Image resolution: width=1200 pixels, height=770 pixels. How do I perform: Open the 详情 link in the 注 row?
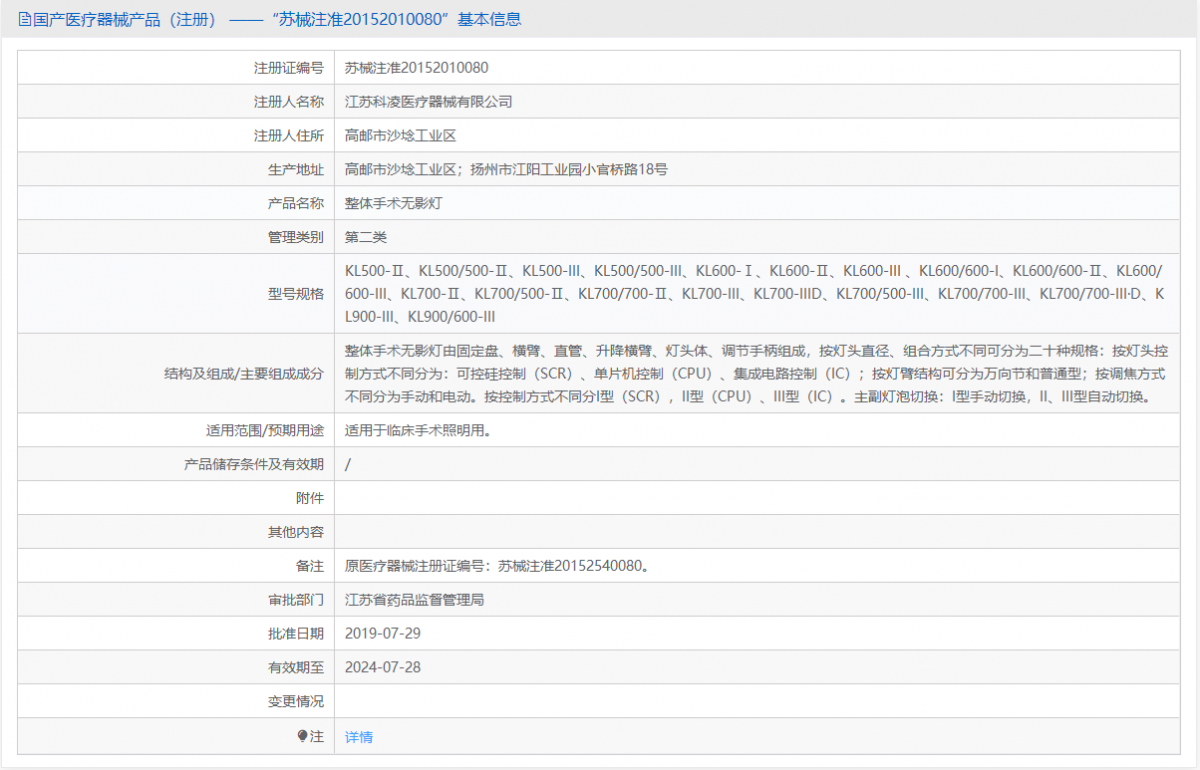(x=359, y=737)
